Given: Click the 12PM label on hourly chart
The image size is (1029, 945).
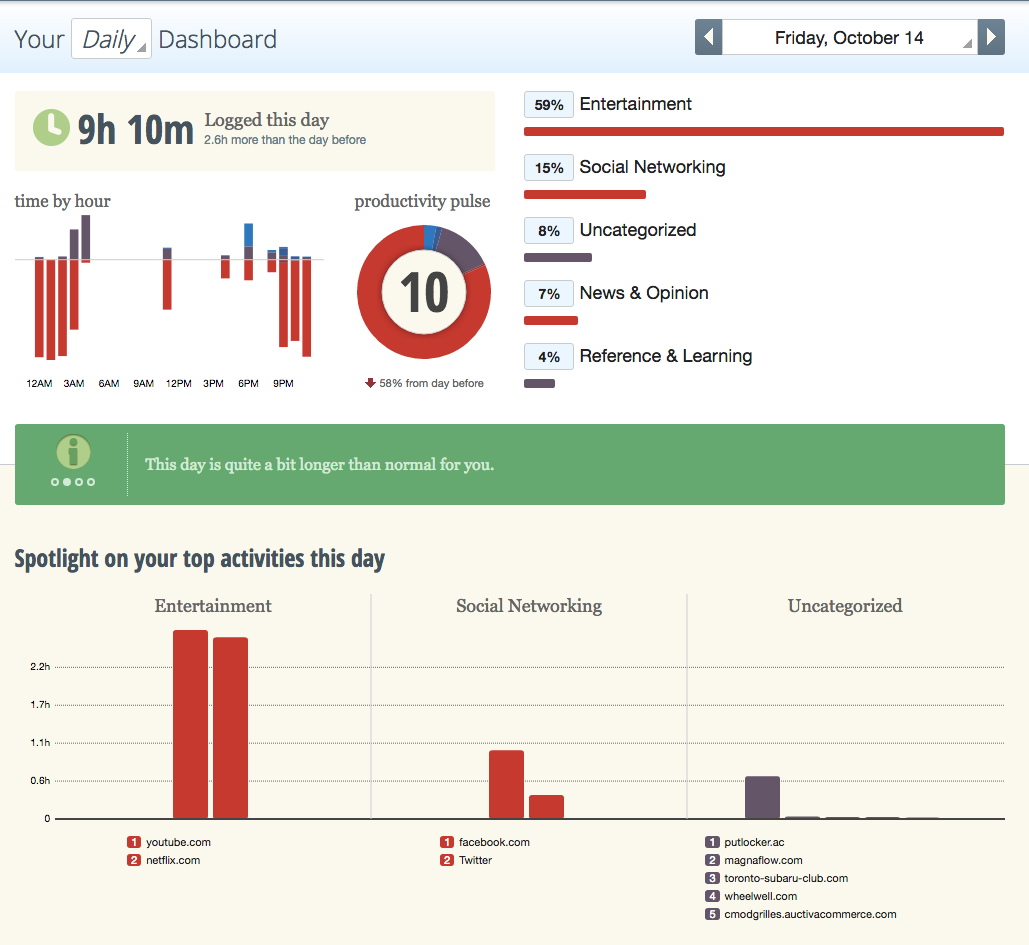Looking at the screenshot, I should pyautogui.click(x=178, y=383).
